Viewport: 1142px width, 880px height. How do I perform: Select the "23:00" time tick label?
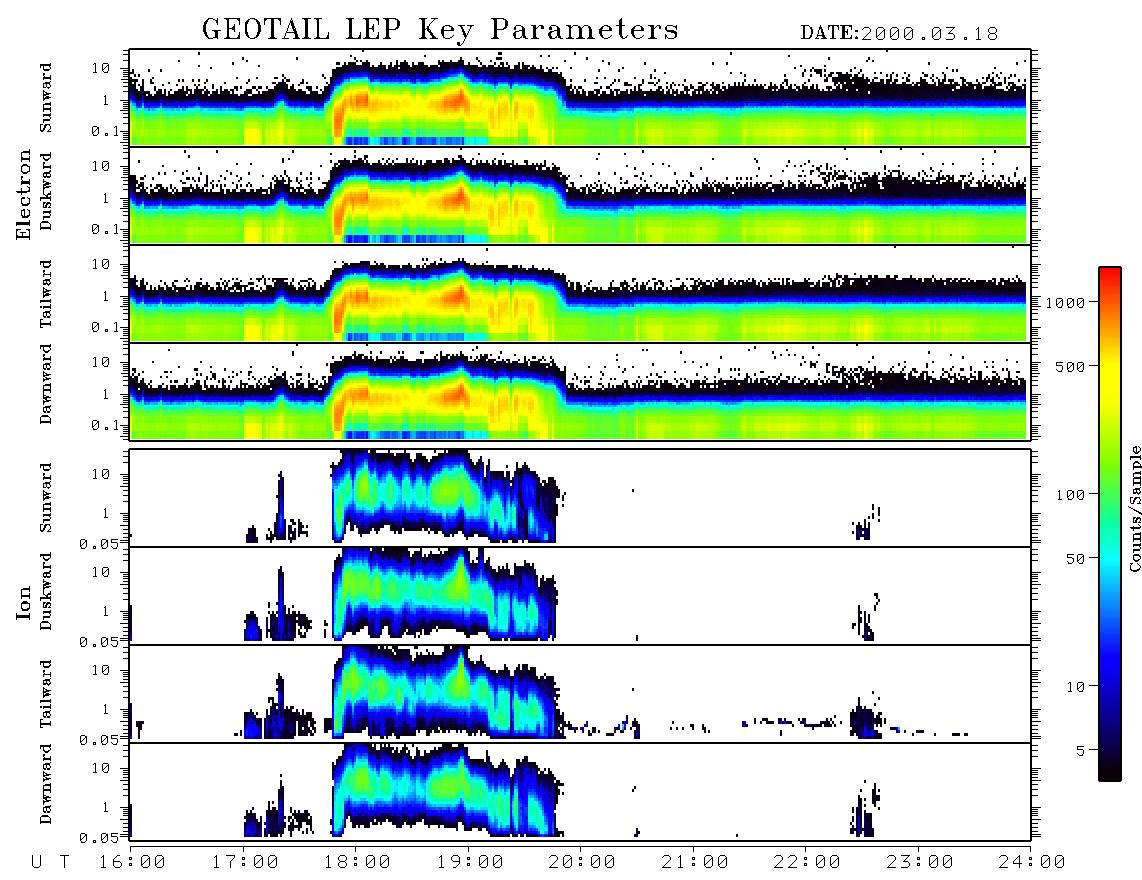920,862
